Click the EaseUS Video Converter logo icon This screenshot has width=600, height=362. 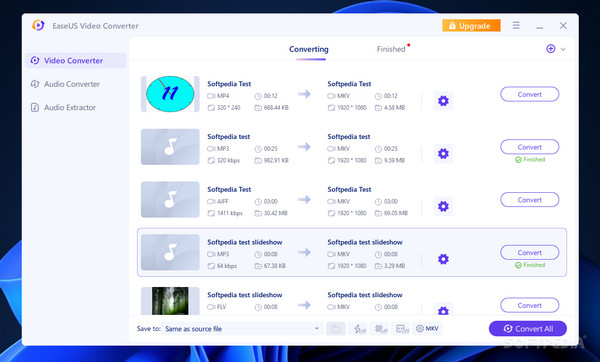pyautogui.click(x=38, y=25)
